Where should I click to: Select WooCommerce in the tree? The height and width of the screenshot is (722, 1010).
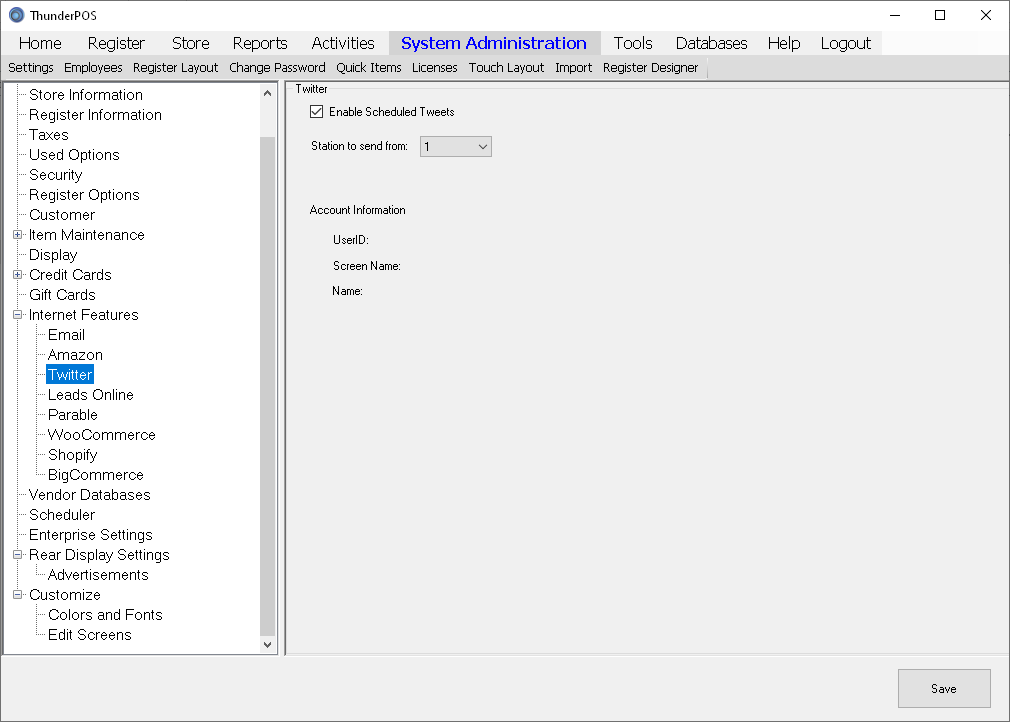click(102, 434)
